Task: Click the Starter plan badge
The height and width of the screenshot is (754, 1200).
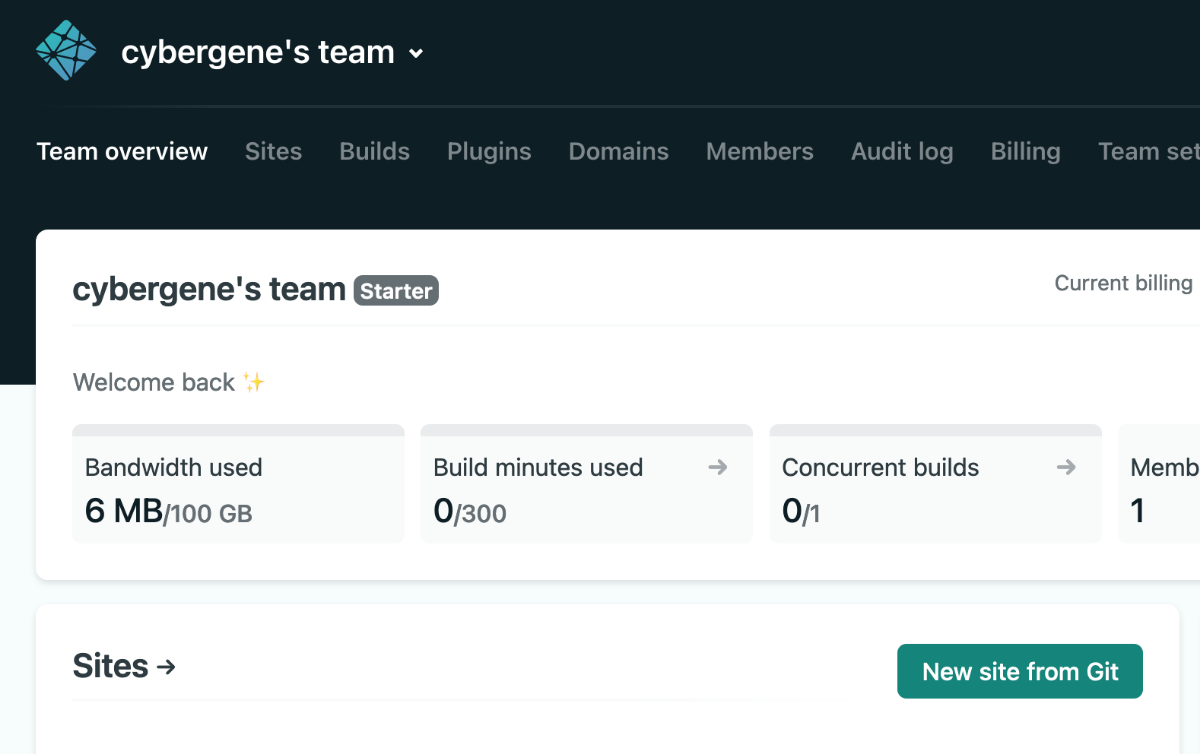Action: [x=396, y=291]
